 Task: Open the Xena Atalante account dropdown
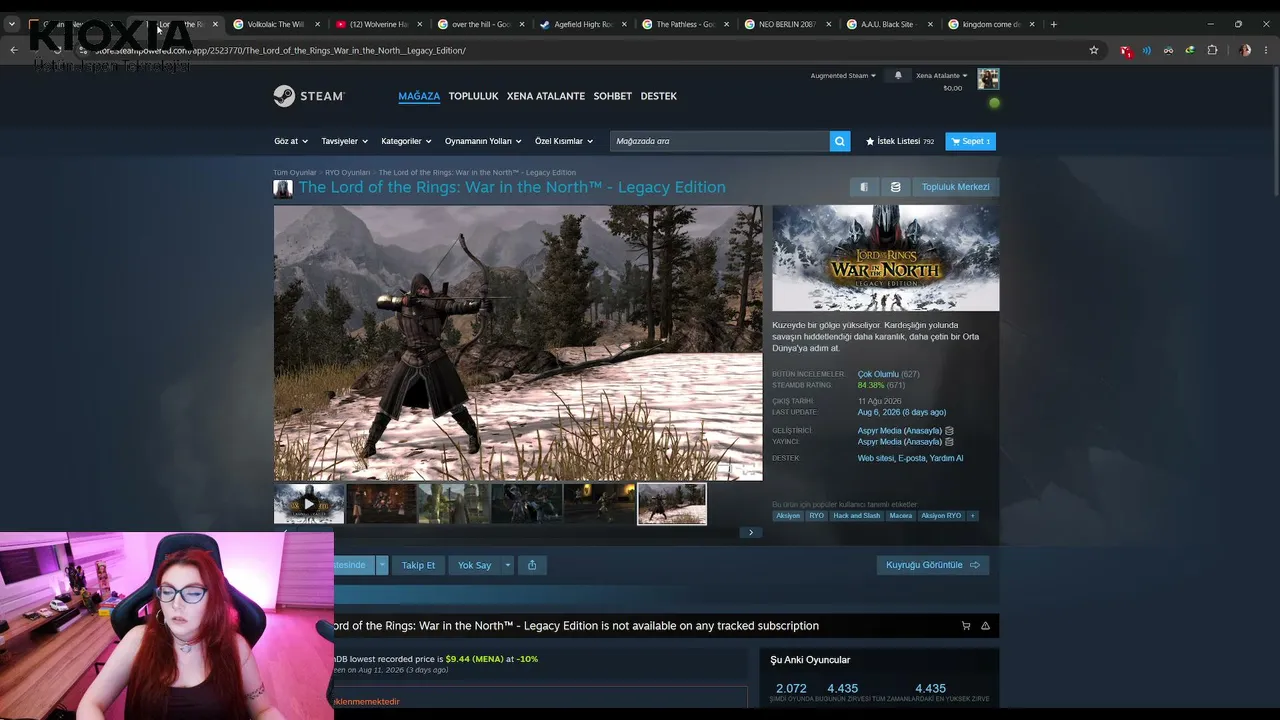[x=942, y=76]
